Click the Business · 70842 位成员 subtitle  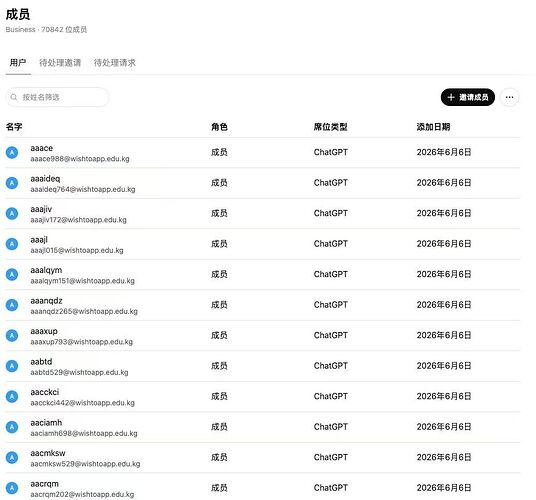pos(46,30)
